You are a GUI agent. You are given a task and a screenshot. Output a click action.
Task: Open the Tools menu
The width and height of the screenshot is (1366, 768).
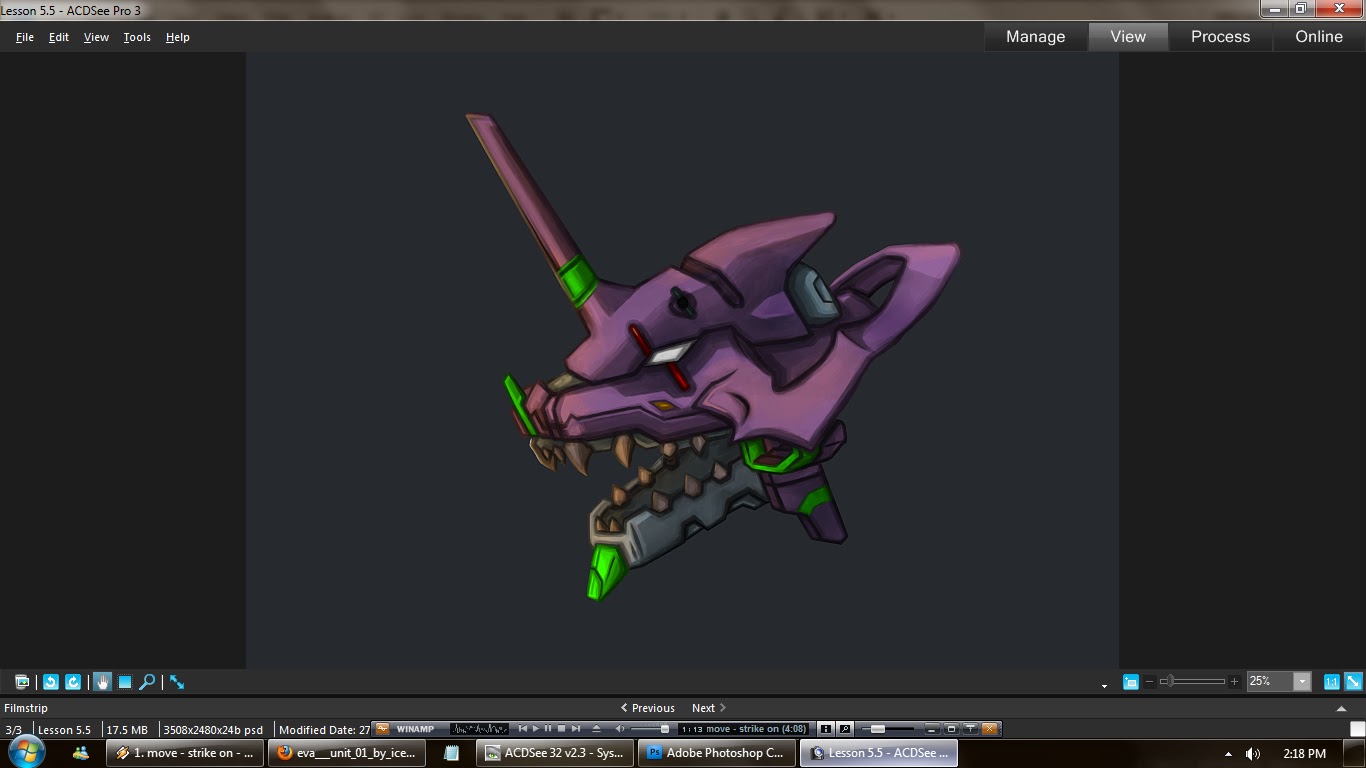pos(137,37)
